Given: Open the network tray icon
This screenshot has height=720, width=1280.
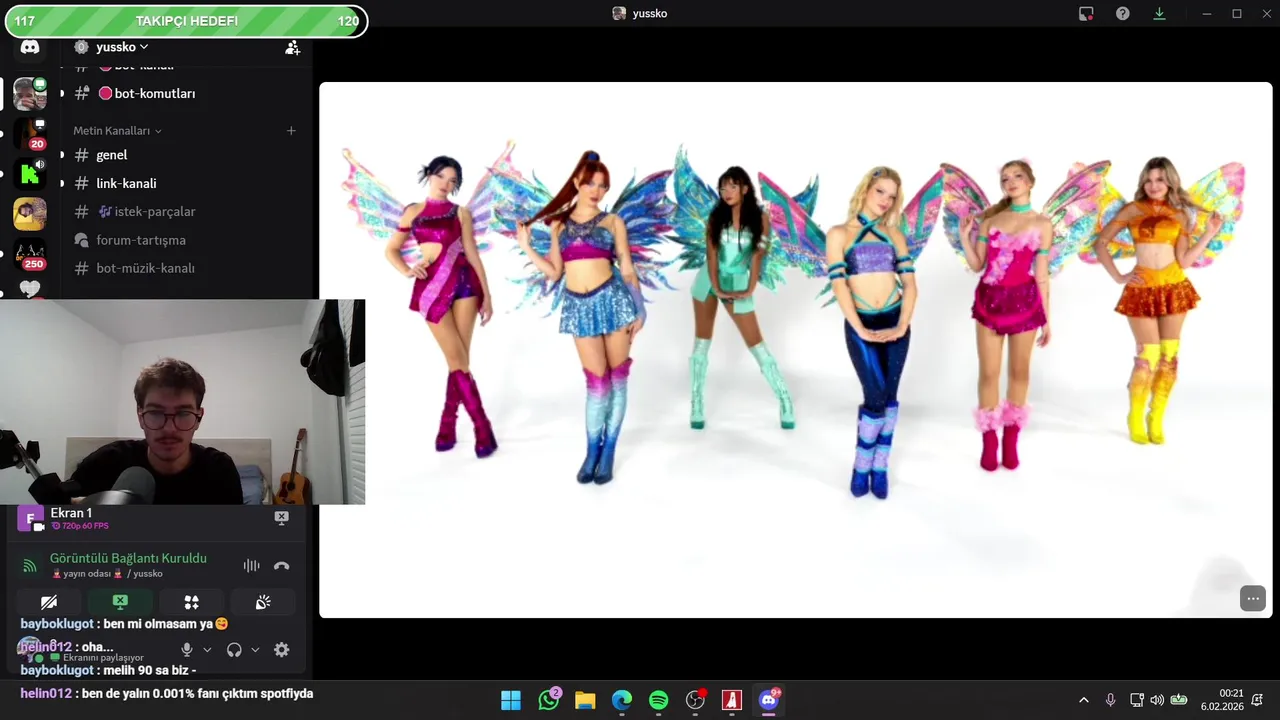Looking at the screenshot, I should point(1136,700).
